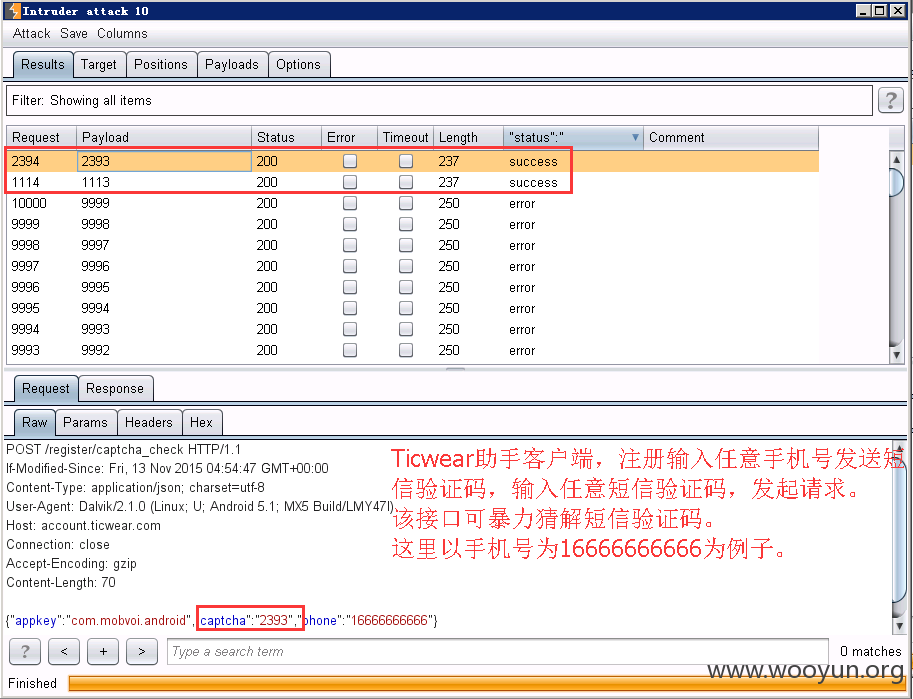Toggle Error checkbox for request 9998
Screen dimensions: 913x699
(x=350, y=245)
